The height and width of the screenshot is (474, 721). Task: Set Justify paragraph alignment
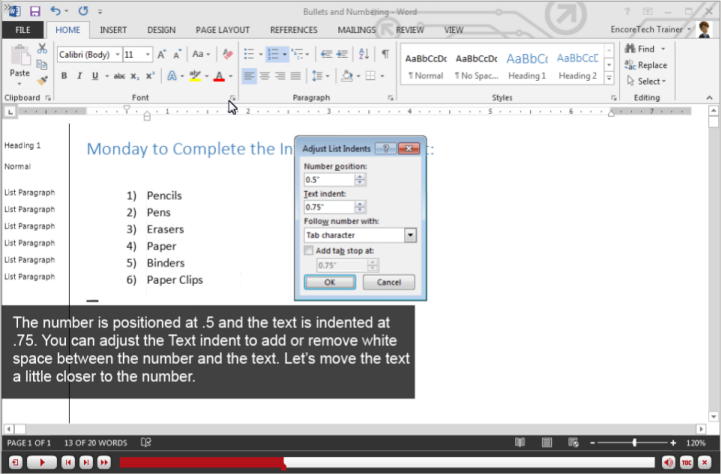click(x=296, y=76)
